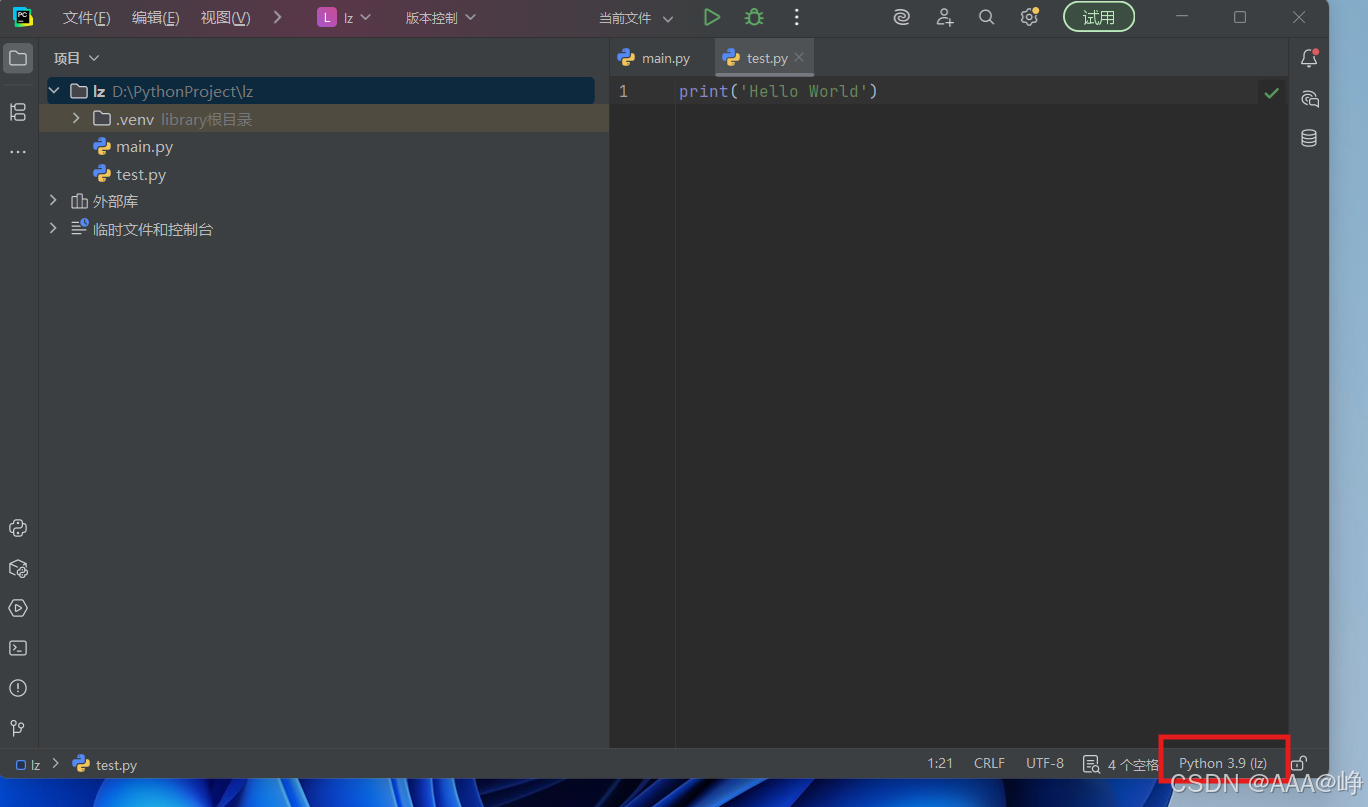Click the library根目录 label
1368x807 pixels.
[x=207, y=120]
